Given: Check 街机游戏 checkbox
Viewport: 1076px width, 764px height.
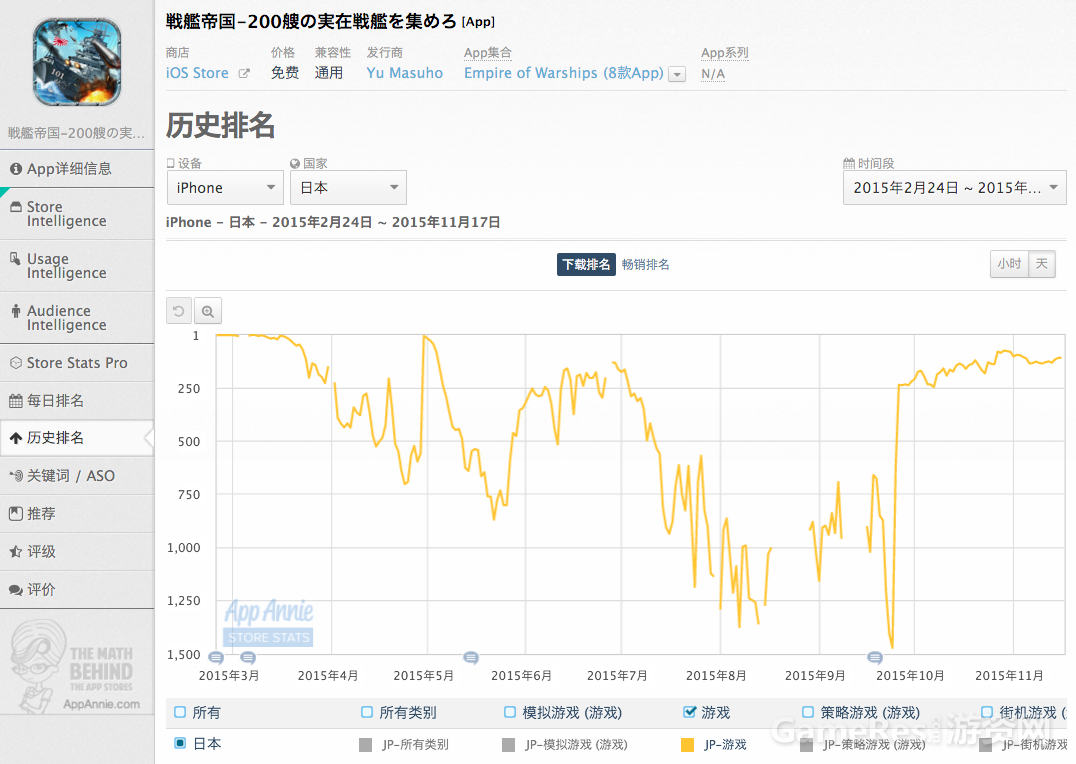Looking at the screenshot, I should (x=987, y=712).
